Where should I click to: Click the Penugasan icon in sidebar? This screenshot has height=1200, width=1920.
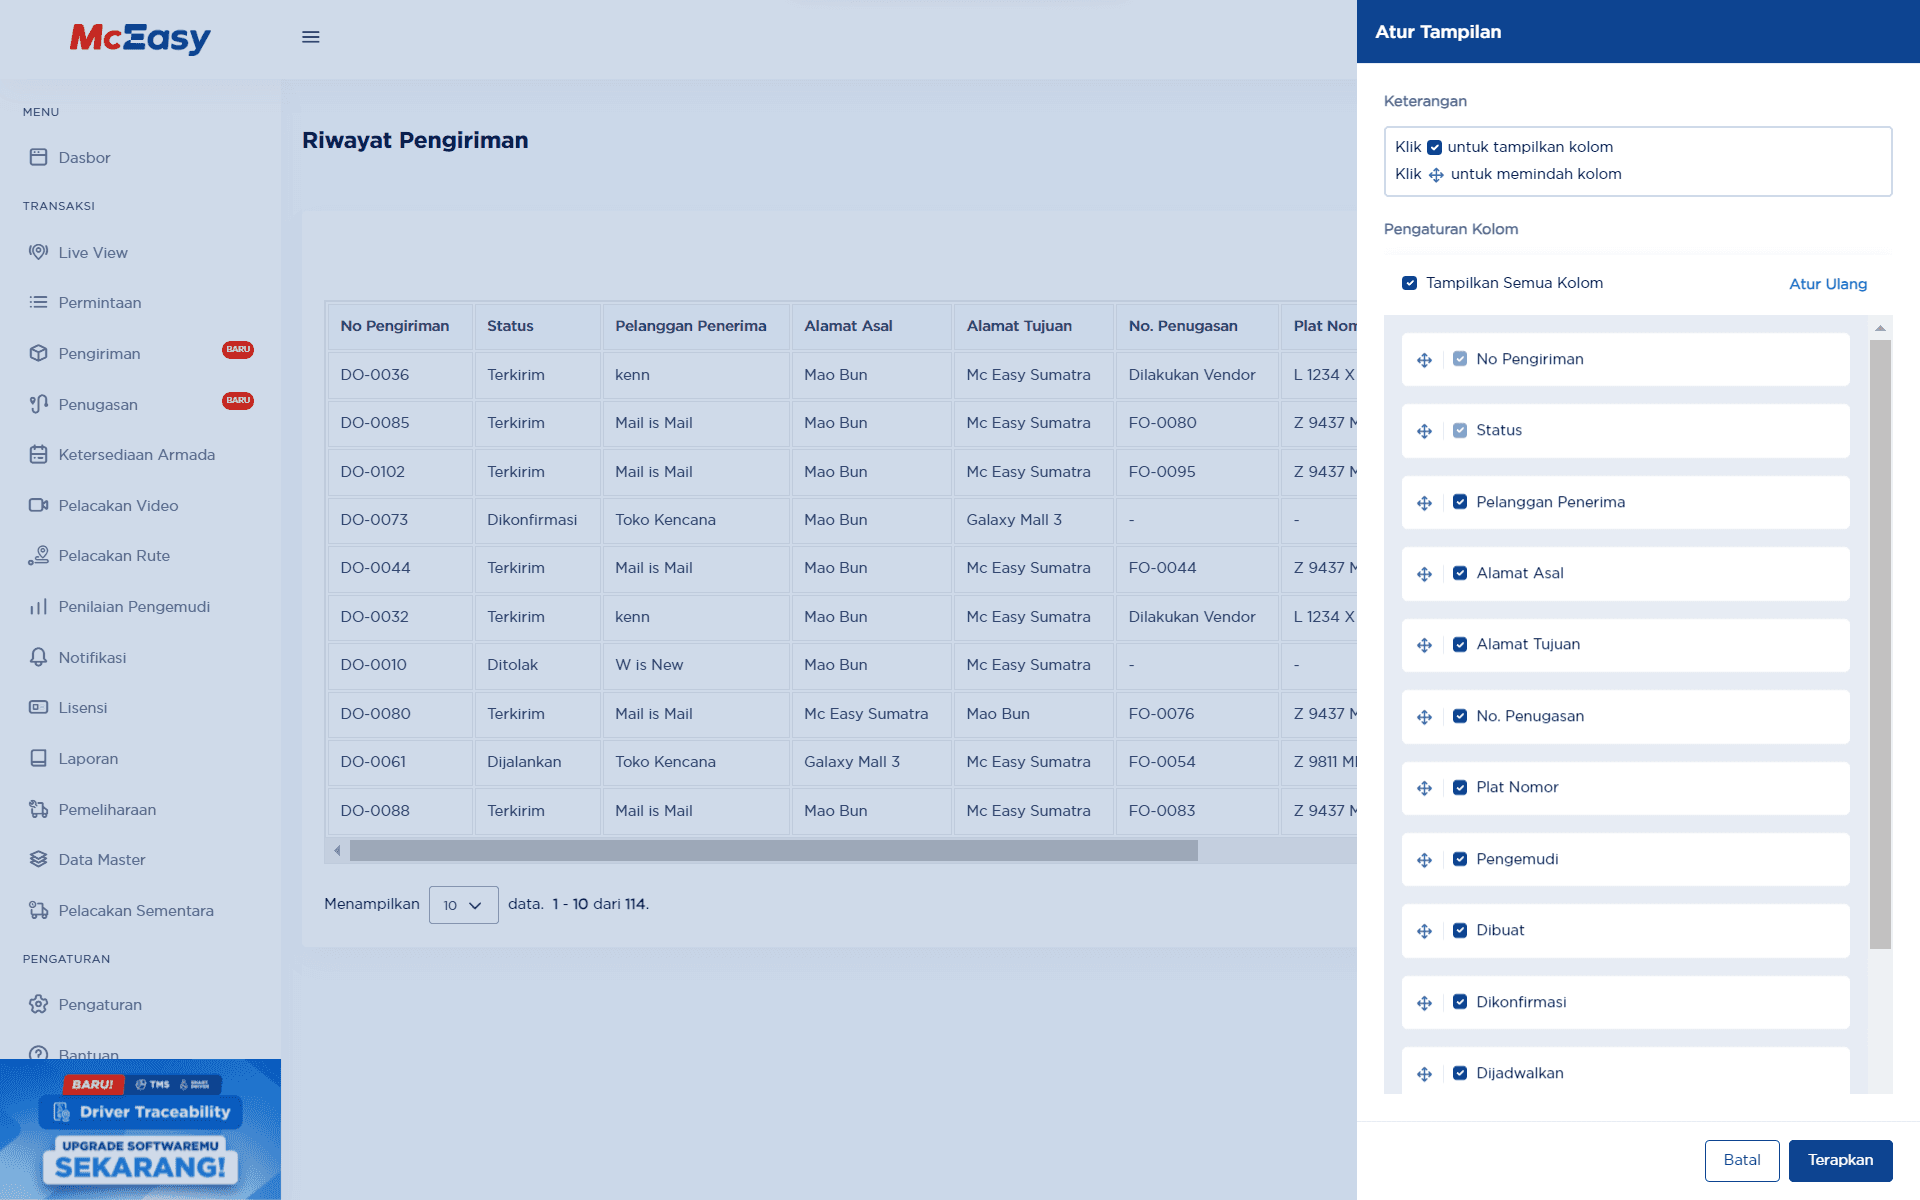pyautogui.click(x=37, y=402)
